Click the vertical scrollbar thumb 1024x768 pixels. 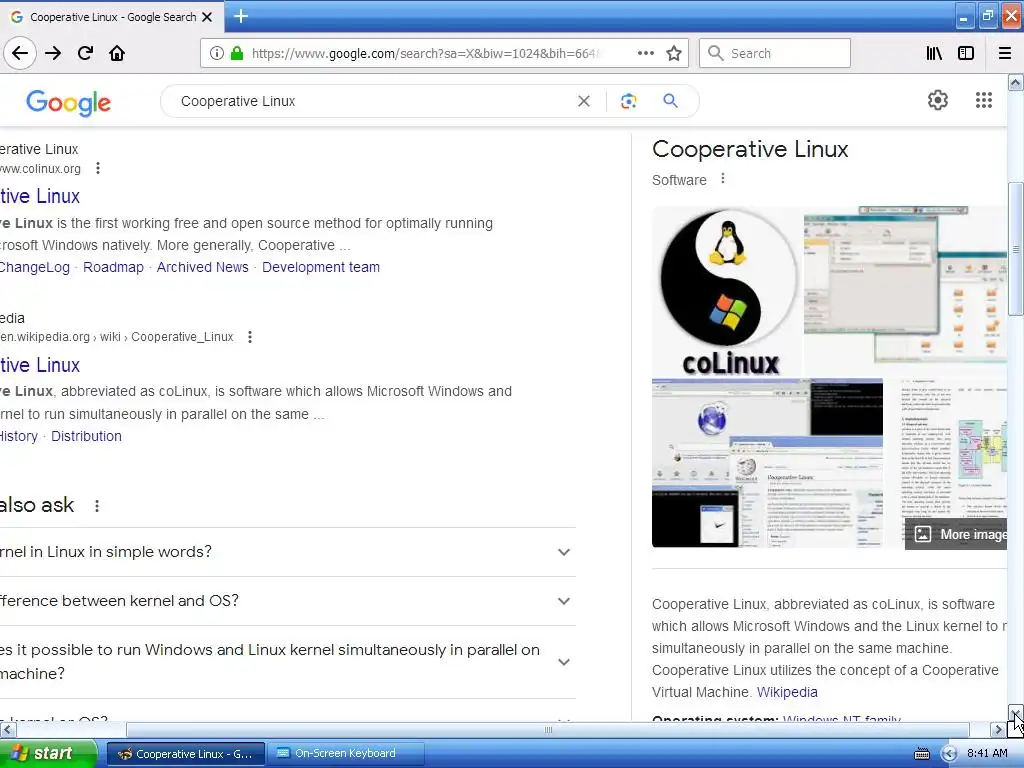click(x=1016, y=249)
